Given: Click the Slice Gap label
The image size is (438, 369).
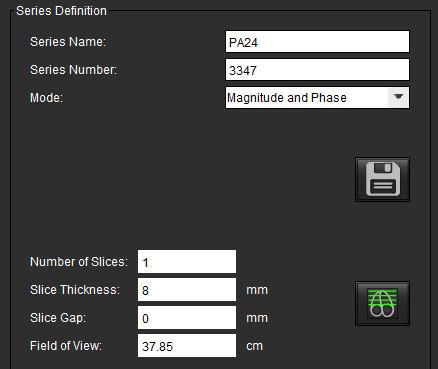Looking at the screenshot, I should 58,318.
